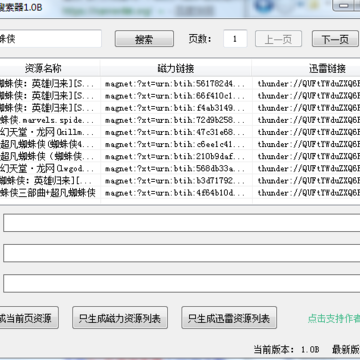Click the 磁力链接 column header
The width and height of the screenshot is (360, 360).
coord(176,68)
